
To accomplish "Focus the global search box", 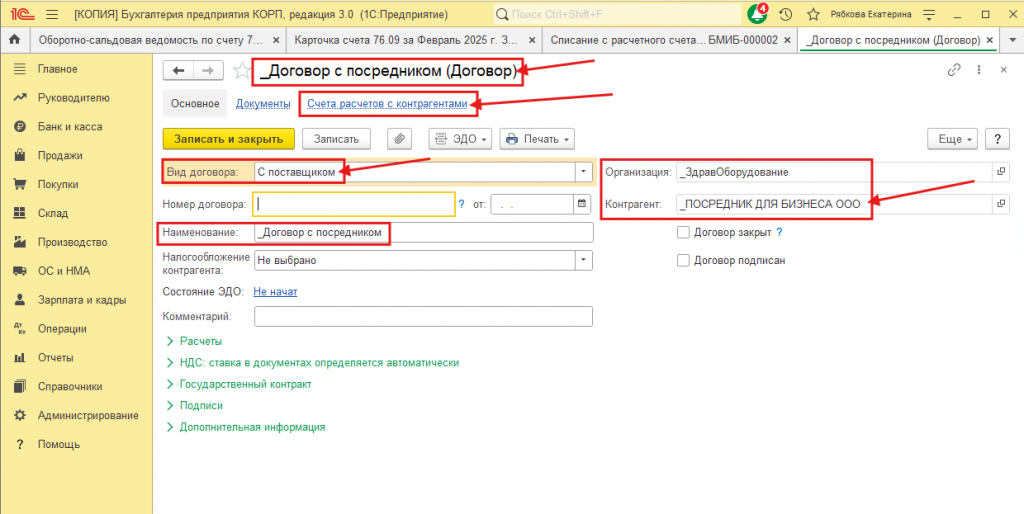I will coord(618,14).
